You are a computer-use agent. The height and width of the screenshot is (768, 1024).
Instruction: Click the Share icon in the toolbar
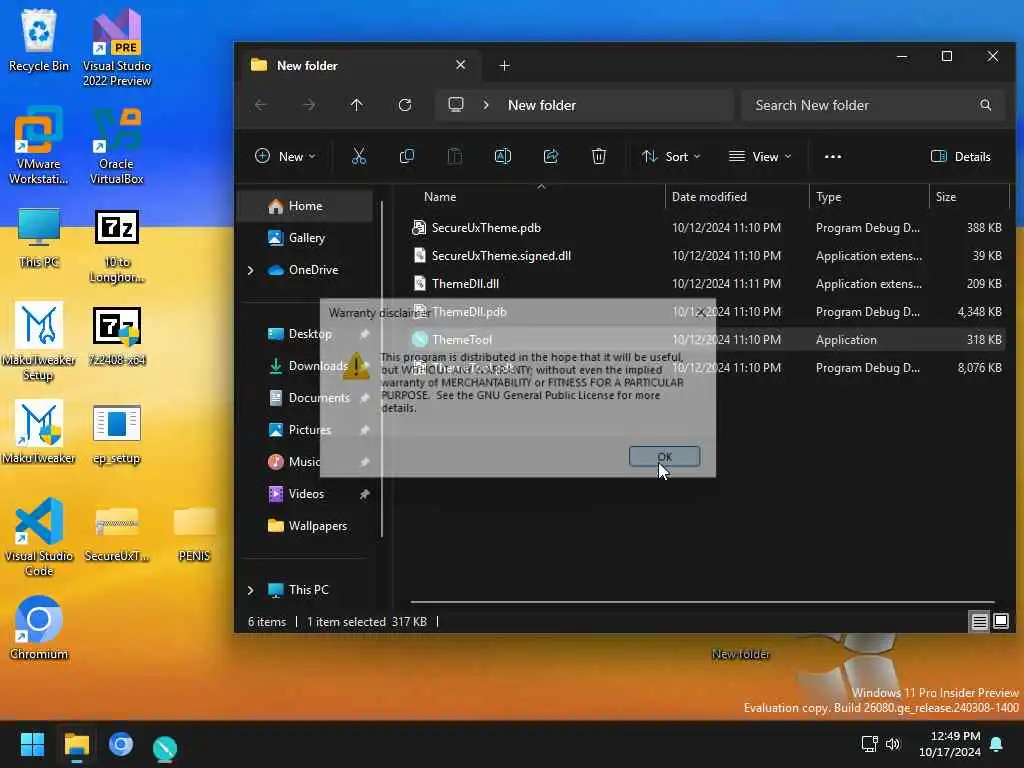point(551,156)
